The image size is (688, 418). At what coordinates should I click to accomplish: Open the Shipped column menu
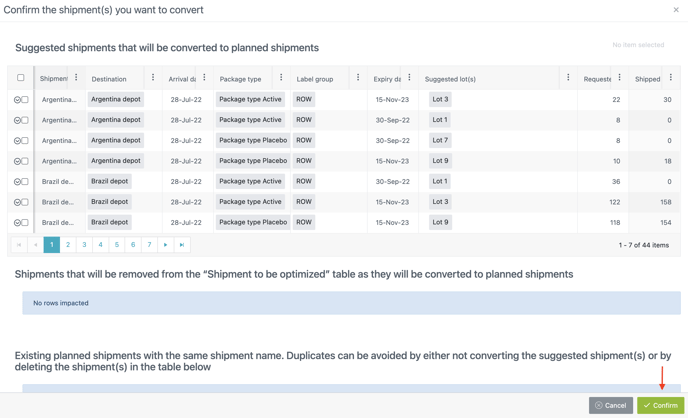coord(671,78)
